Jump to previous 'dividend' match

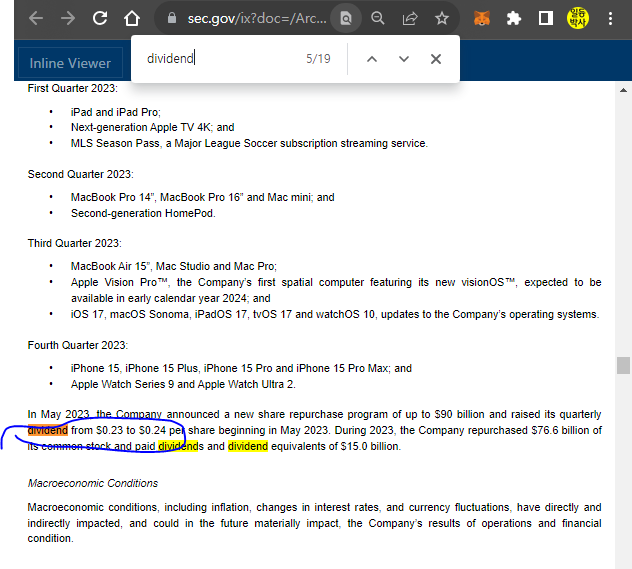(x=372, y=59)
